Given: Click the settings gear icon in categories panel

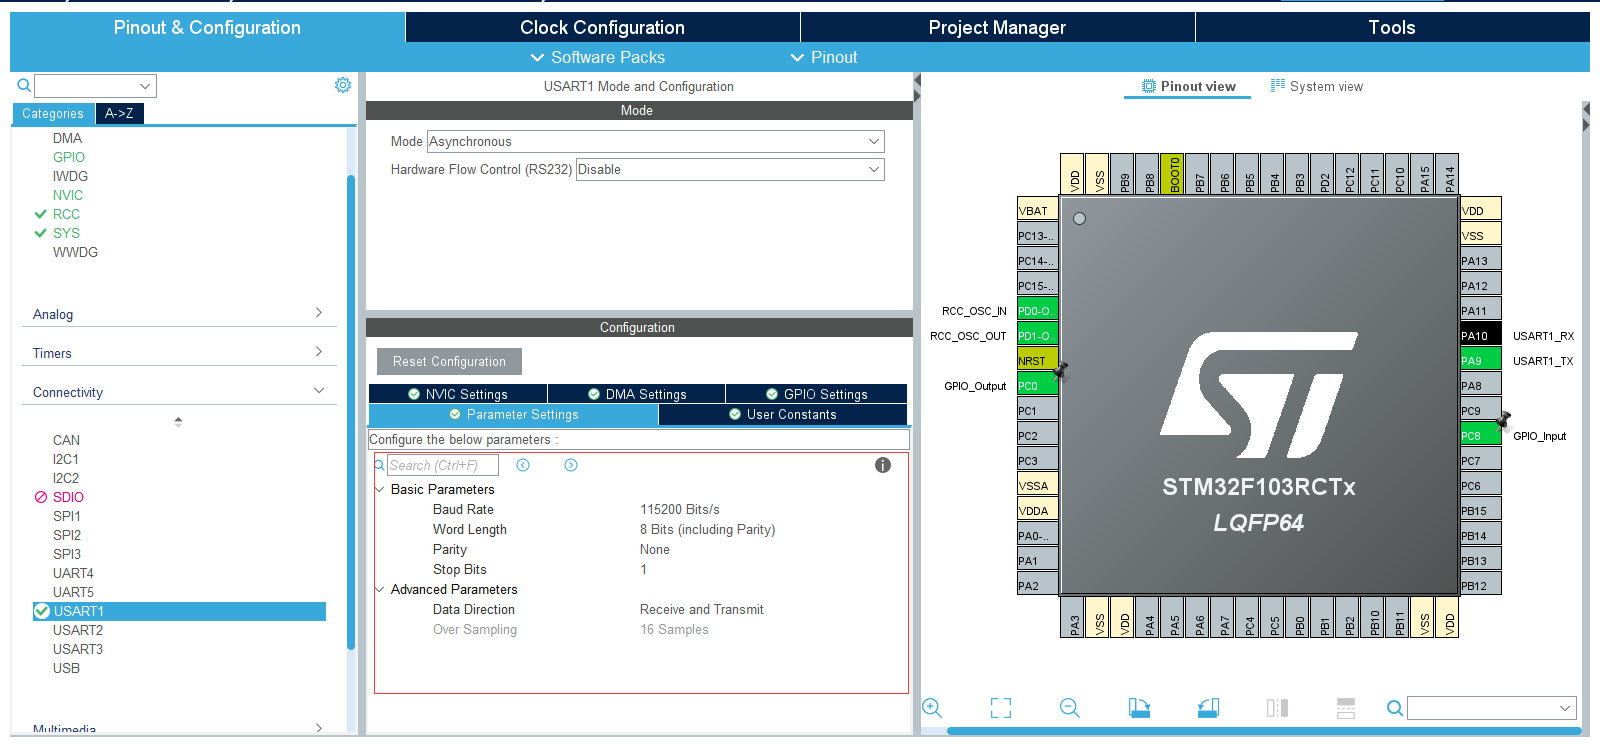Looking at the screenshot, I should (343, 86).
